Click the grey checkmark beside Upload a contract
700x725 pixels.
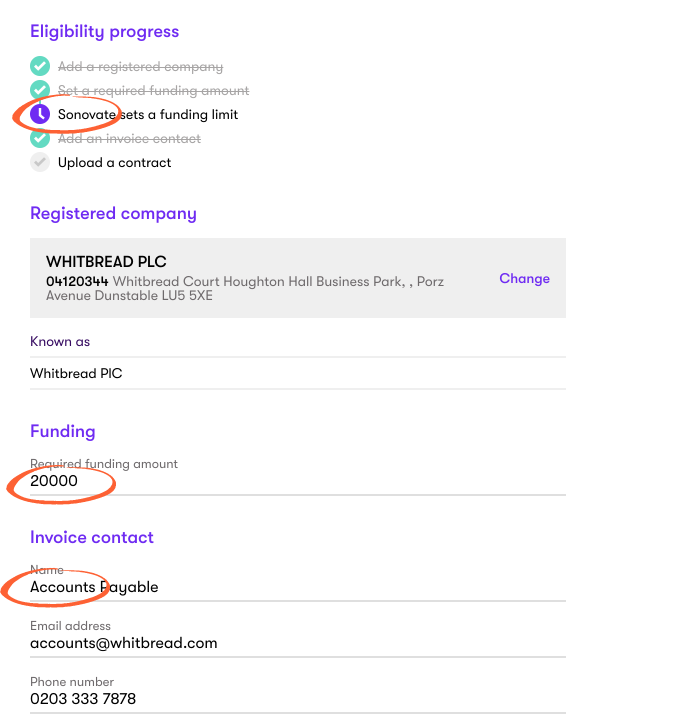pos(40,162)
